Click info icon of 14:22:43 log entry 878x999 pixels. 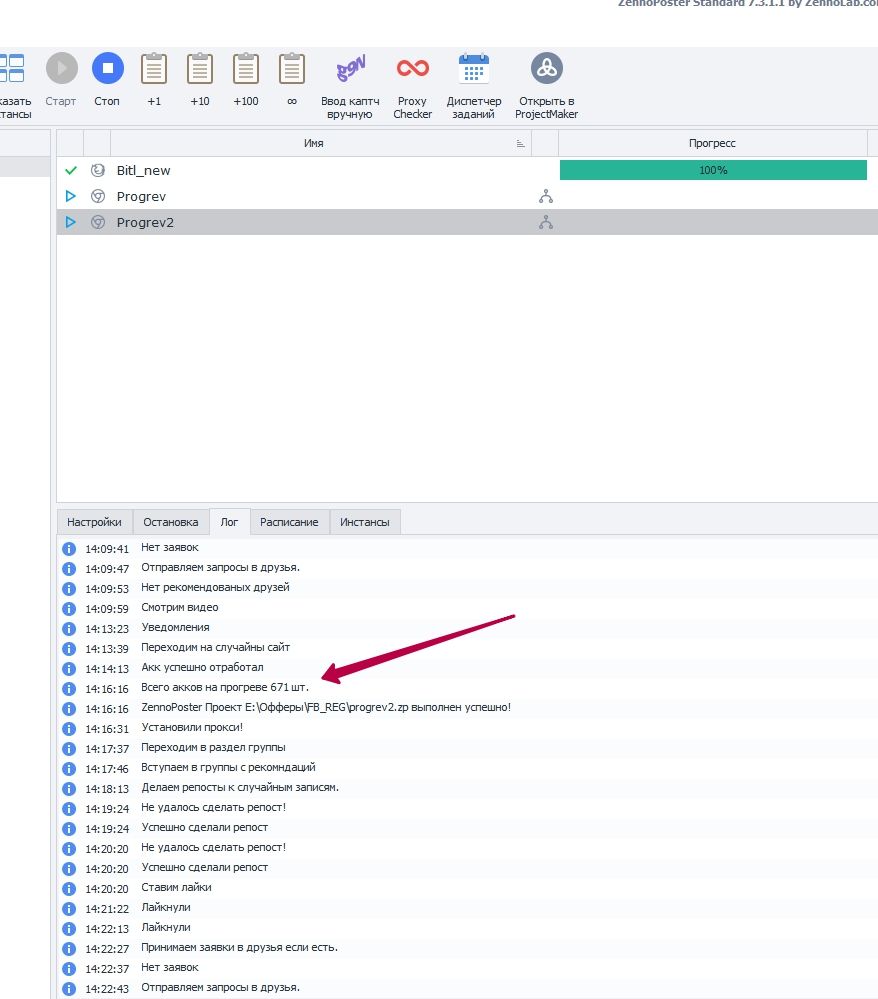click(x=69, y=989)
